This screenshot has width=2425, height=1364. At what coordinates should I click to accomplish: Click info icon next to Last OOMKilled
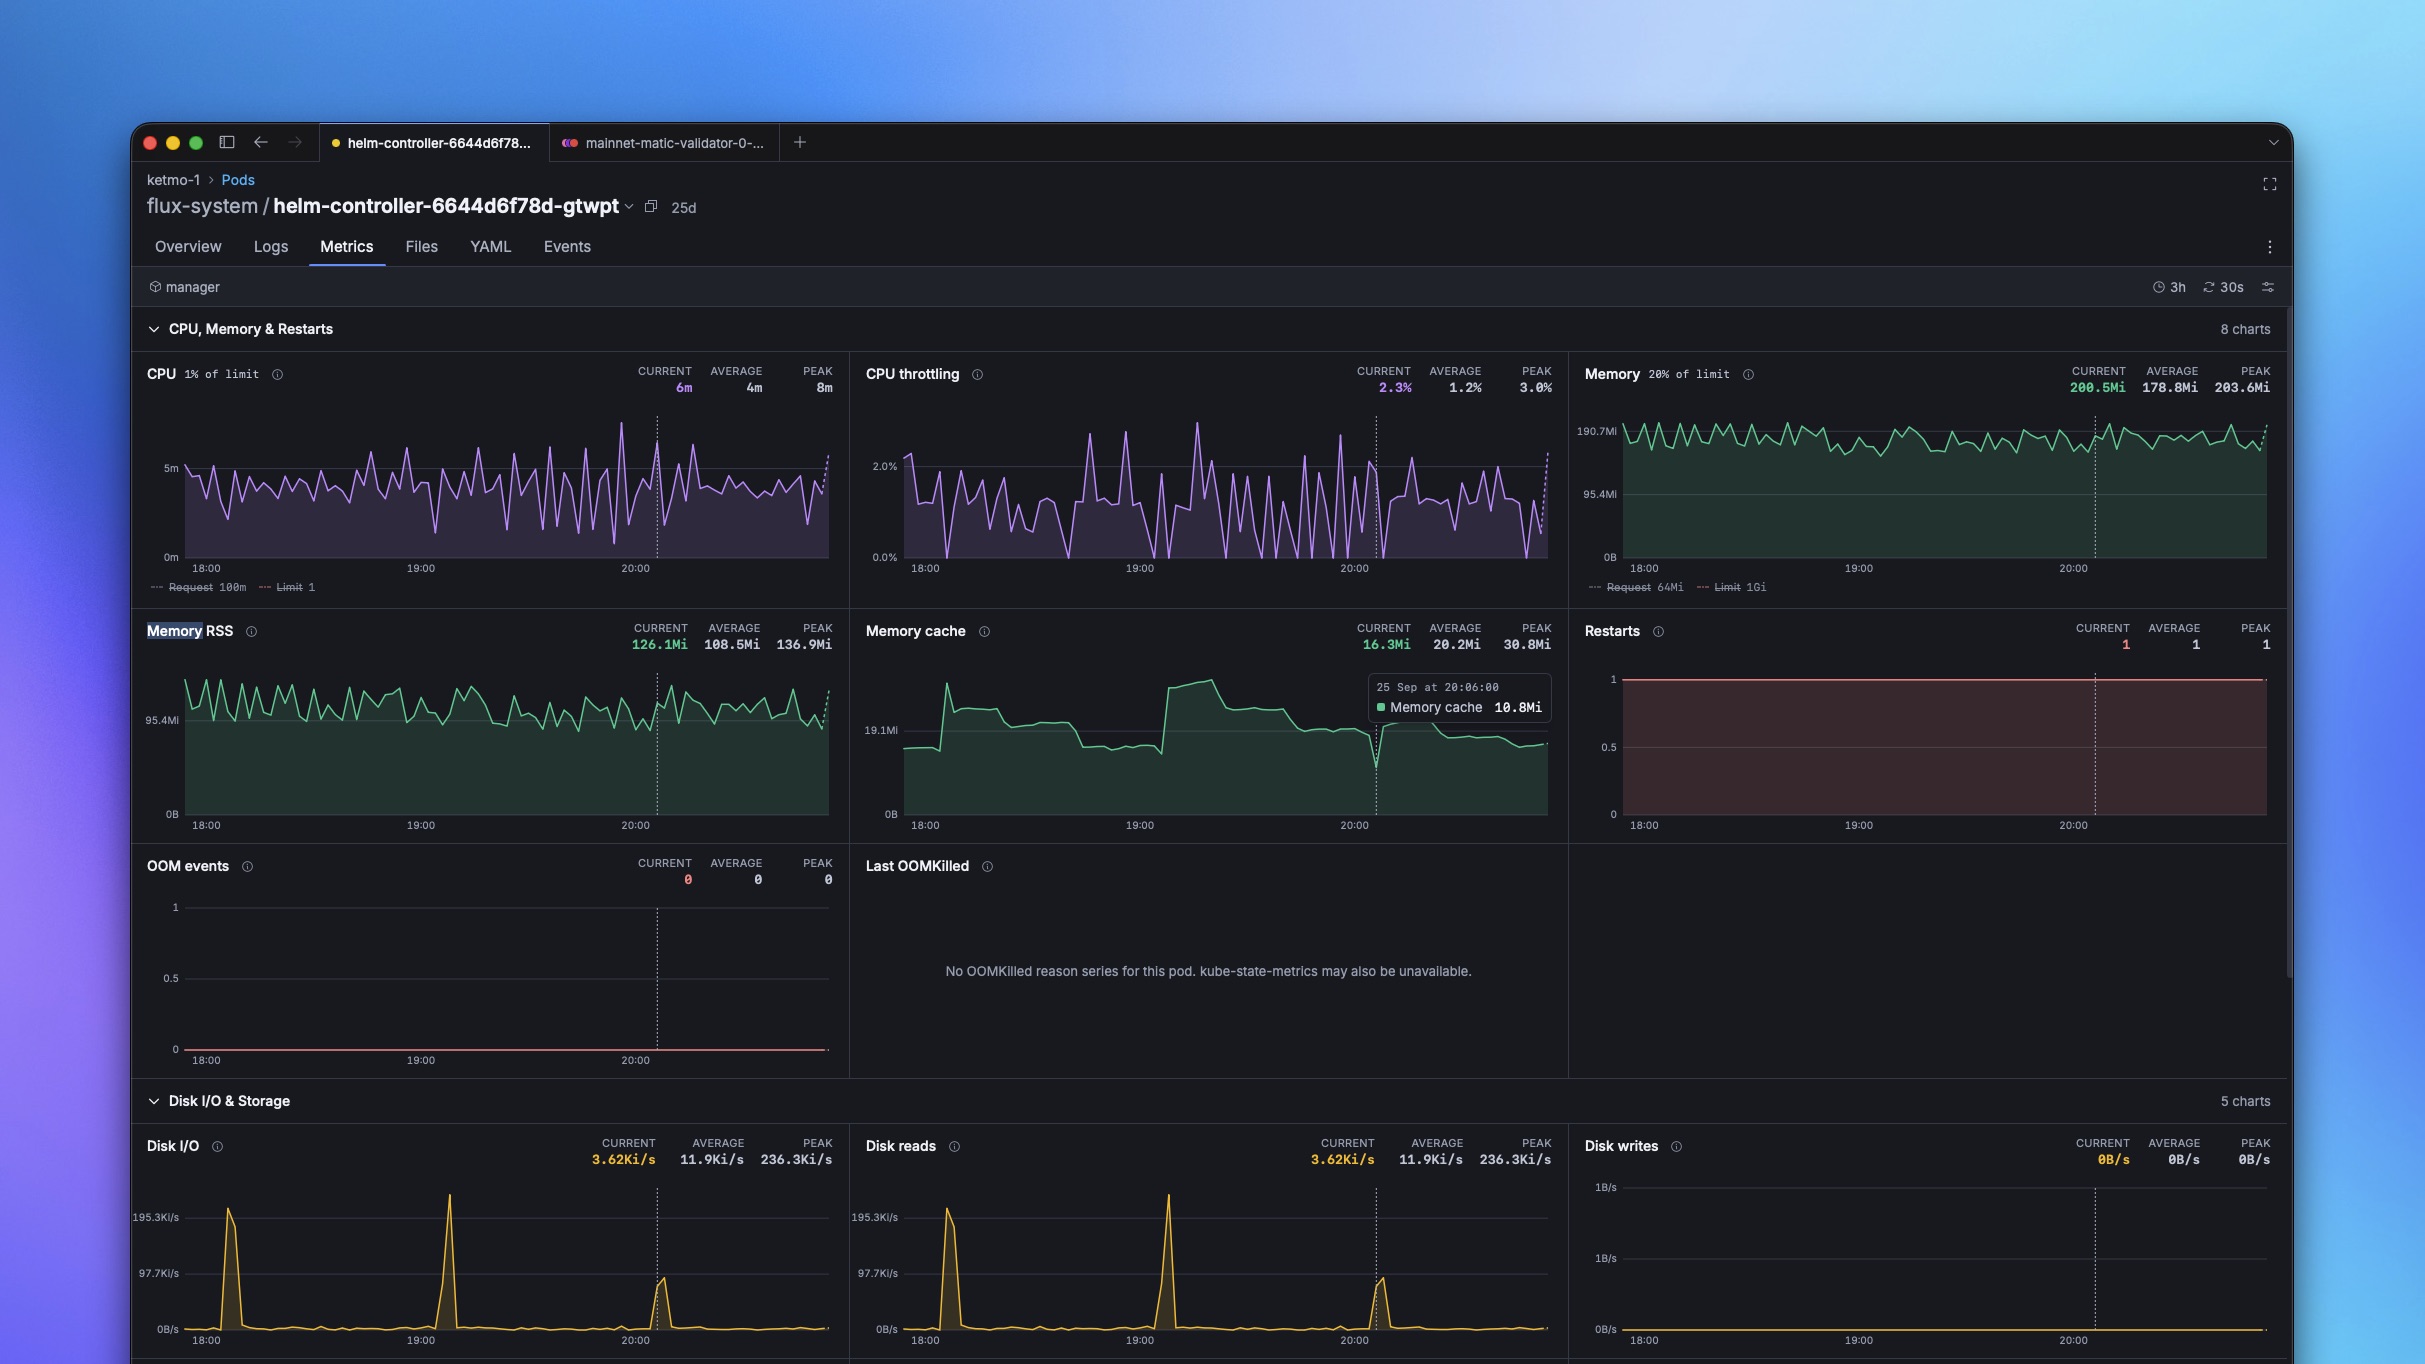(x=988, y=866)
